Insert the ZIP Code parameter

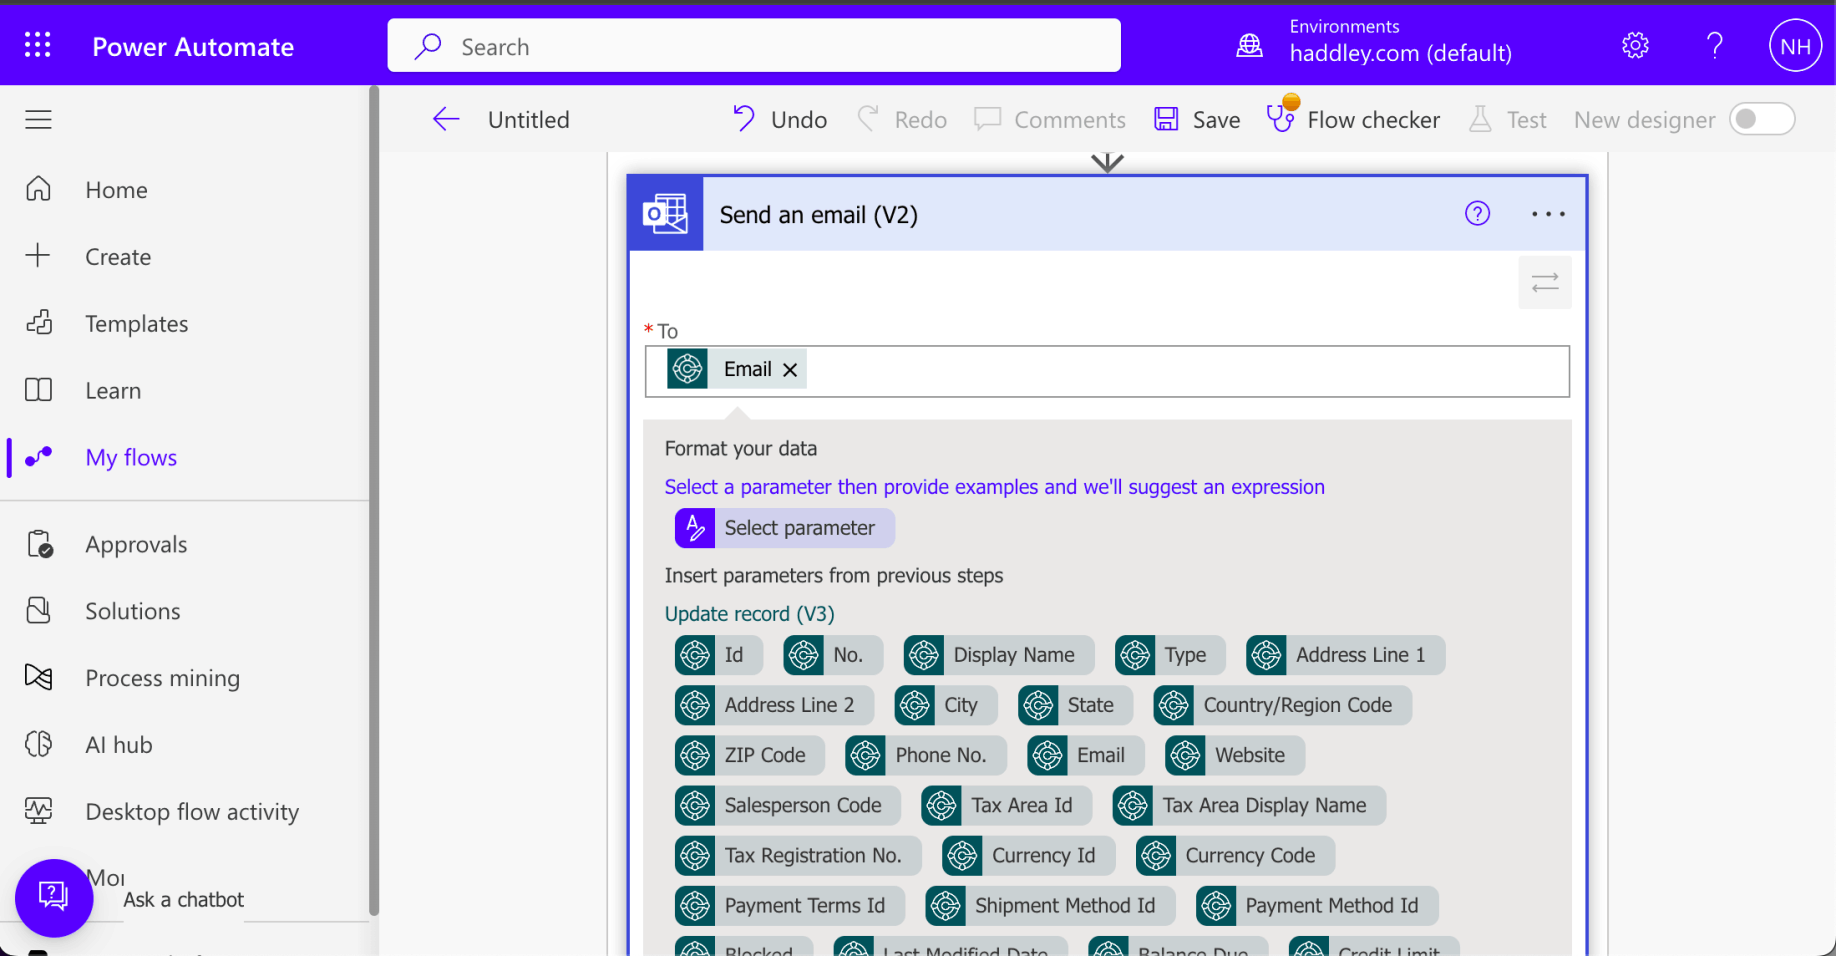point(750,755)
